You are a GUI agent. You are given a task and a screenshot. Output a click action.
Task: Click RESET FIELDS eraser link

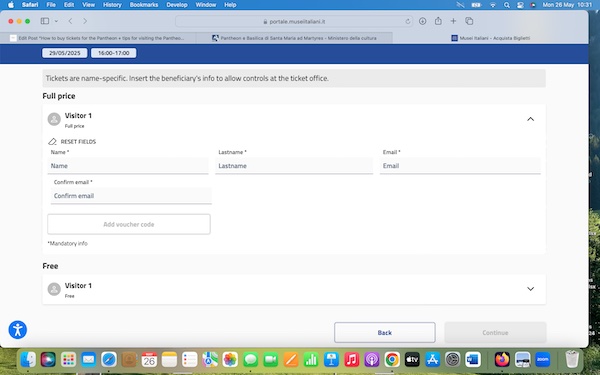click(x=72, y=142)
